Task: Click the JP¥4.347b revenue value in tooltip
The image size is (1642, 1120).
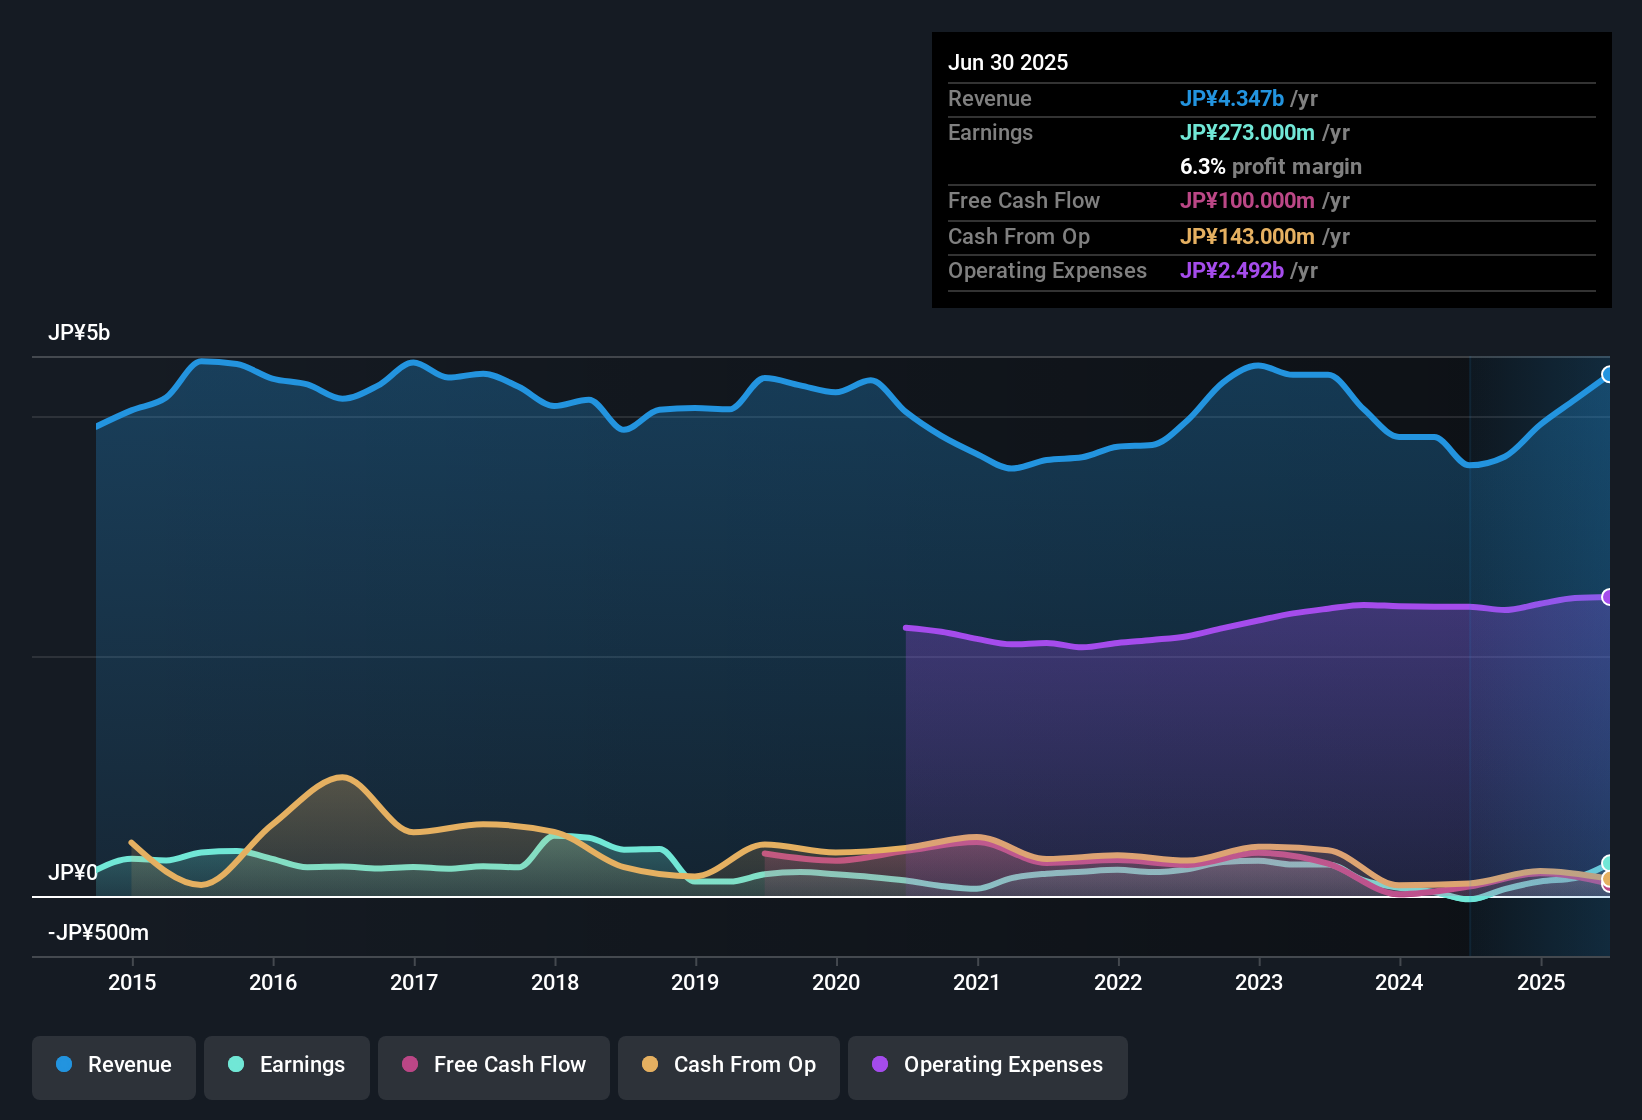Action: 1232,98
